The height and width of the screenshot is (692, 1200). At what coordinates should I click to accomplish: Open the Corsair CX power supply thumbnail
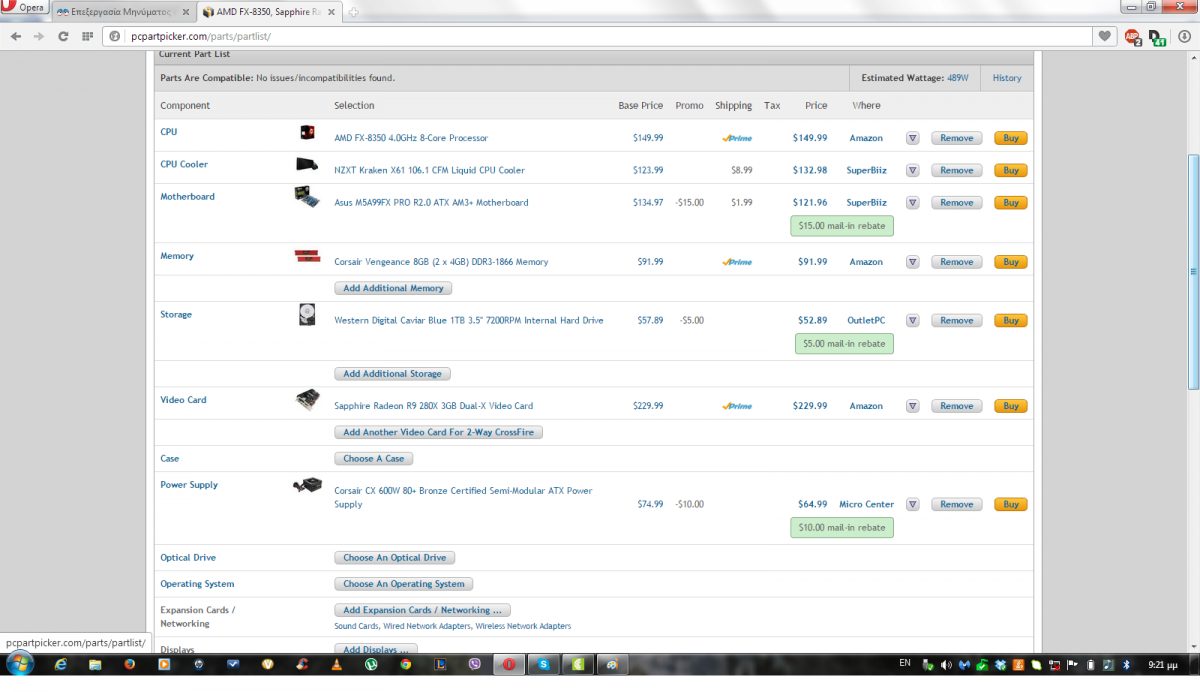pyautogui.click(x=307, y=485)
